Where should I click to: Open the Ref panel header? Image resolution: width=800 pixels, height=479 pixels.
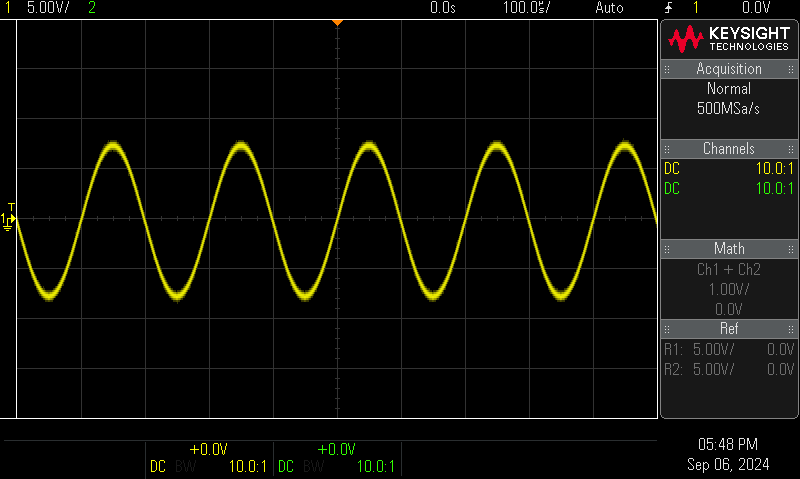click(x=729, y=328)
